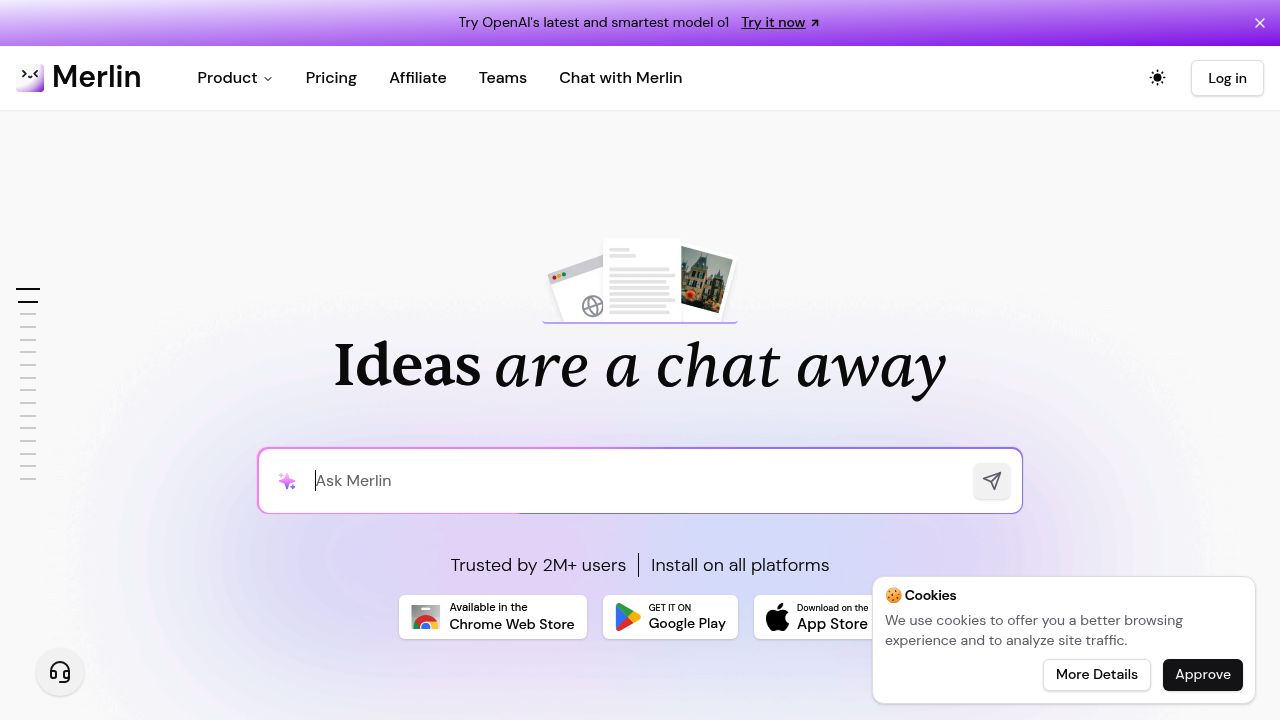The width and height of the screenshot is (1280, 720).
Task: Click the sparkle icon in the Ask Merlin box
Action: (287, 481)
